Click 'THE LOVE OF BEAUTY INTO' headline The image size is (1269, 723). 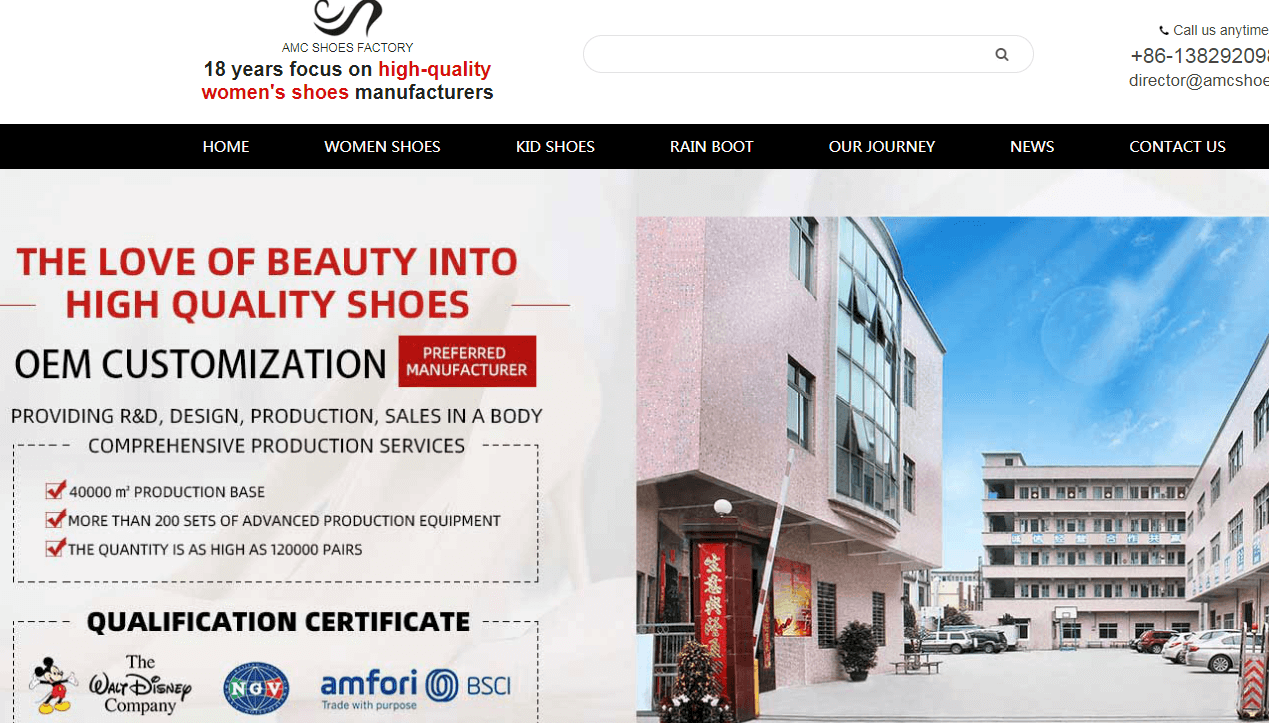(x=267, y=262)
